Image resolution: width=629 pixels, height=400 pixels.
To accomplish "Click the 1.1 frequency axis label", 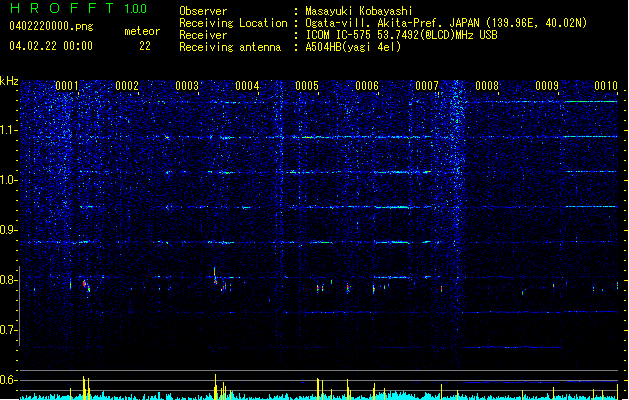I will click(x=9, y=130).
